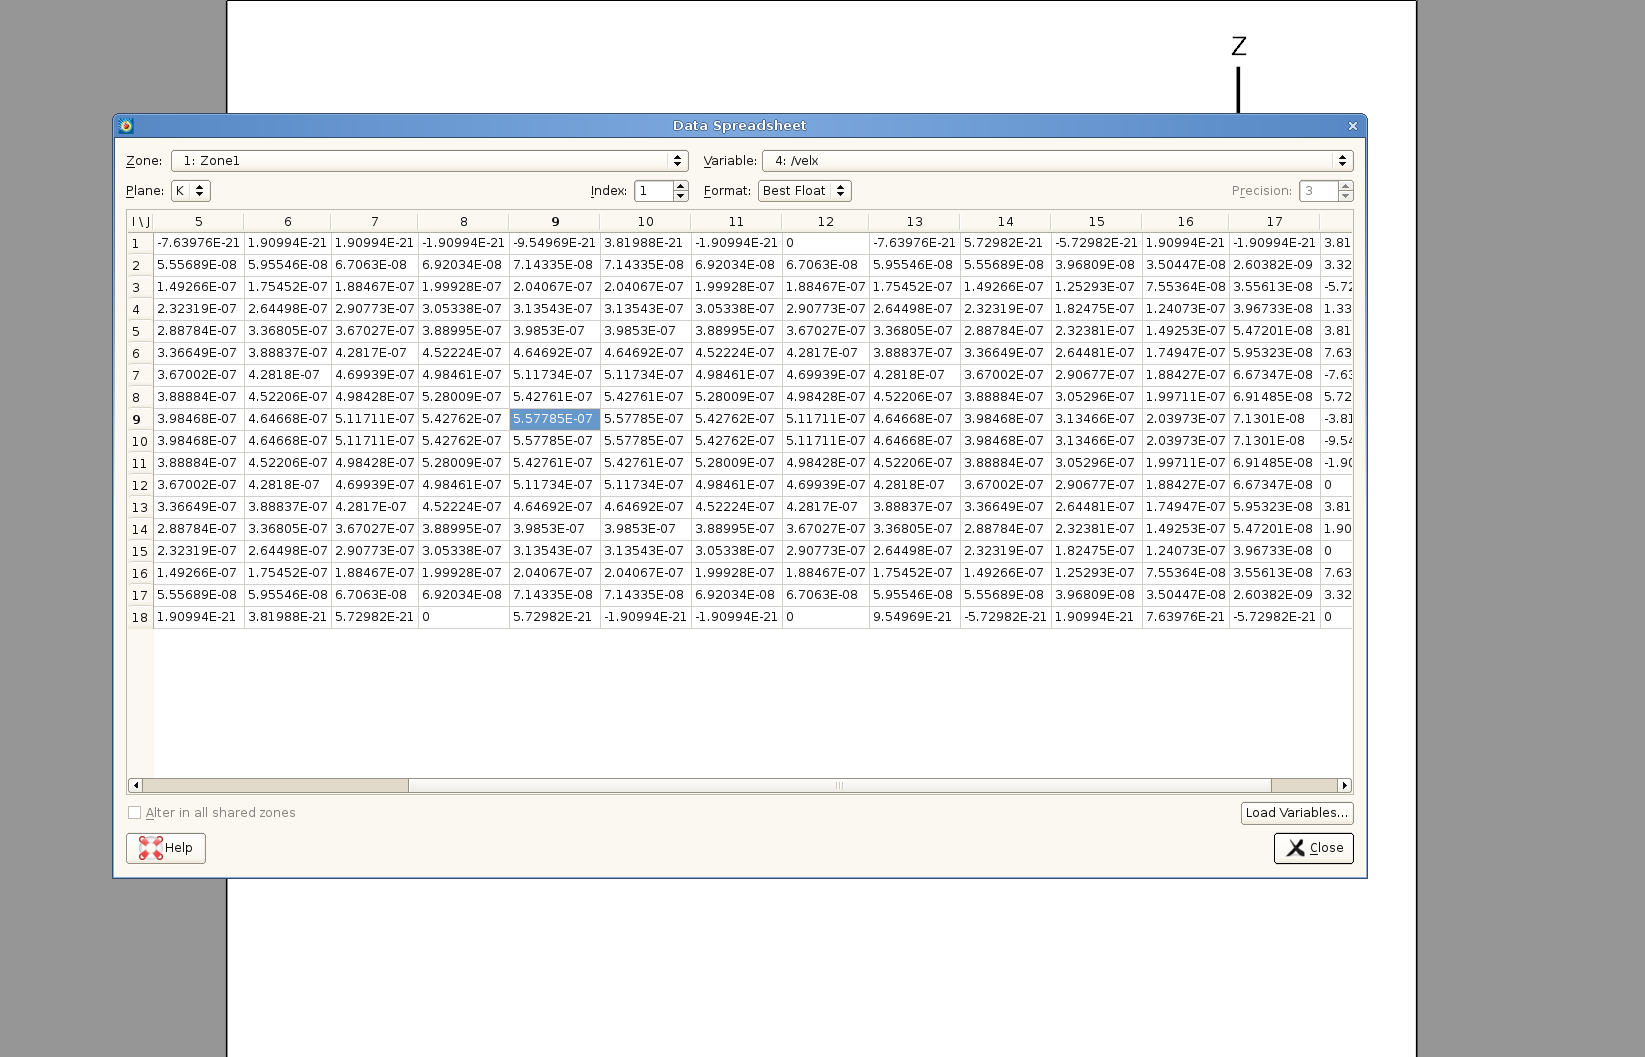This screenshot has height=1057, width=1645.
Task: Open the Plane selector set to K
Action: pyautogui.click(x=190, y=191)
